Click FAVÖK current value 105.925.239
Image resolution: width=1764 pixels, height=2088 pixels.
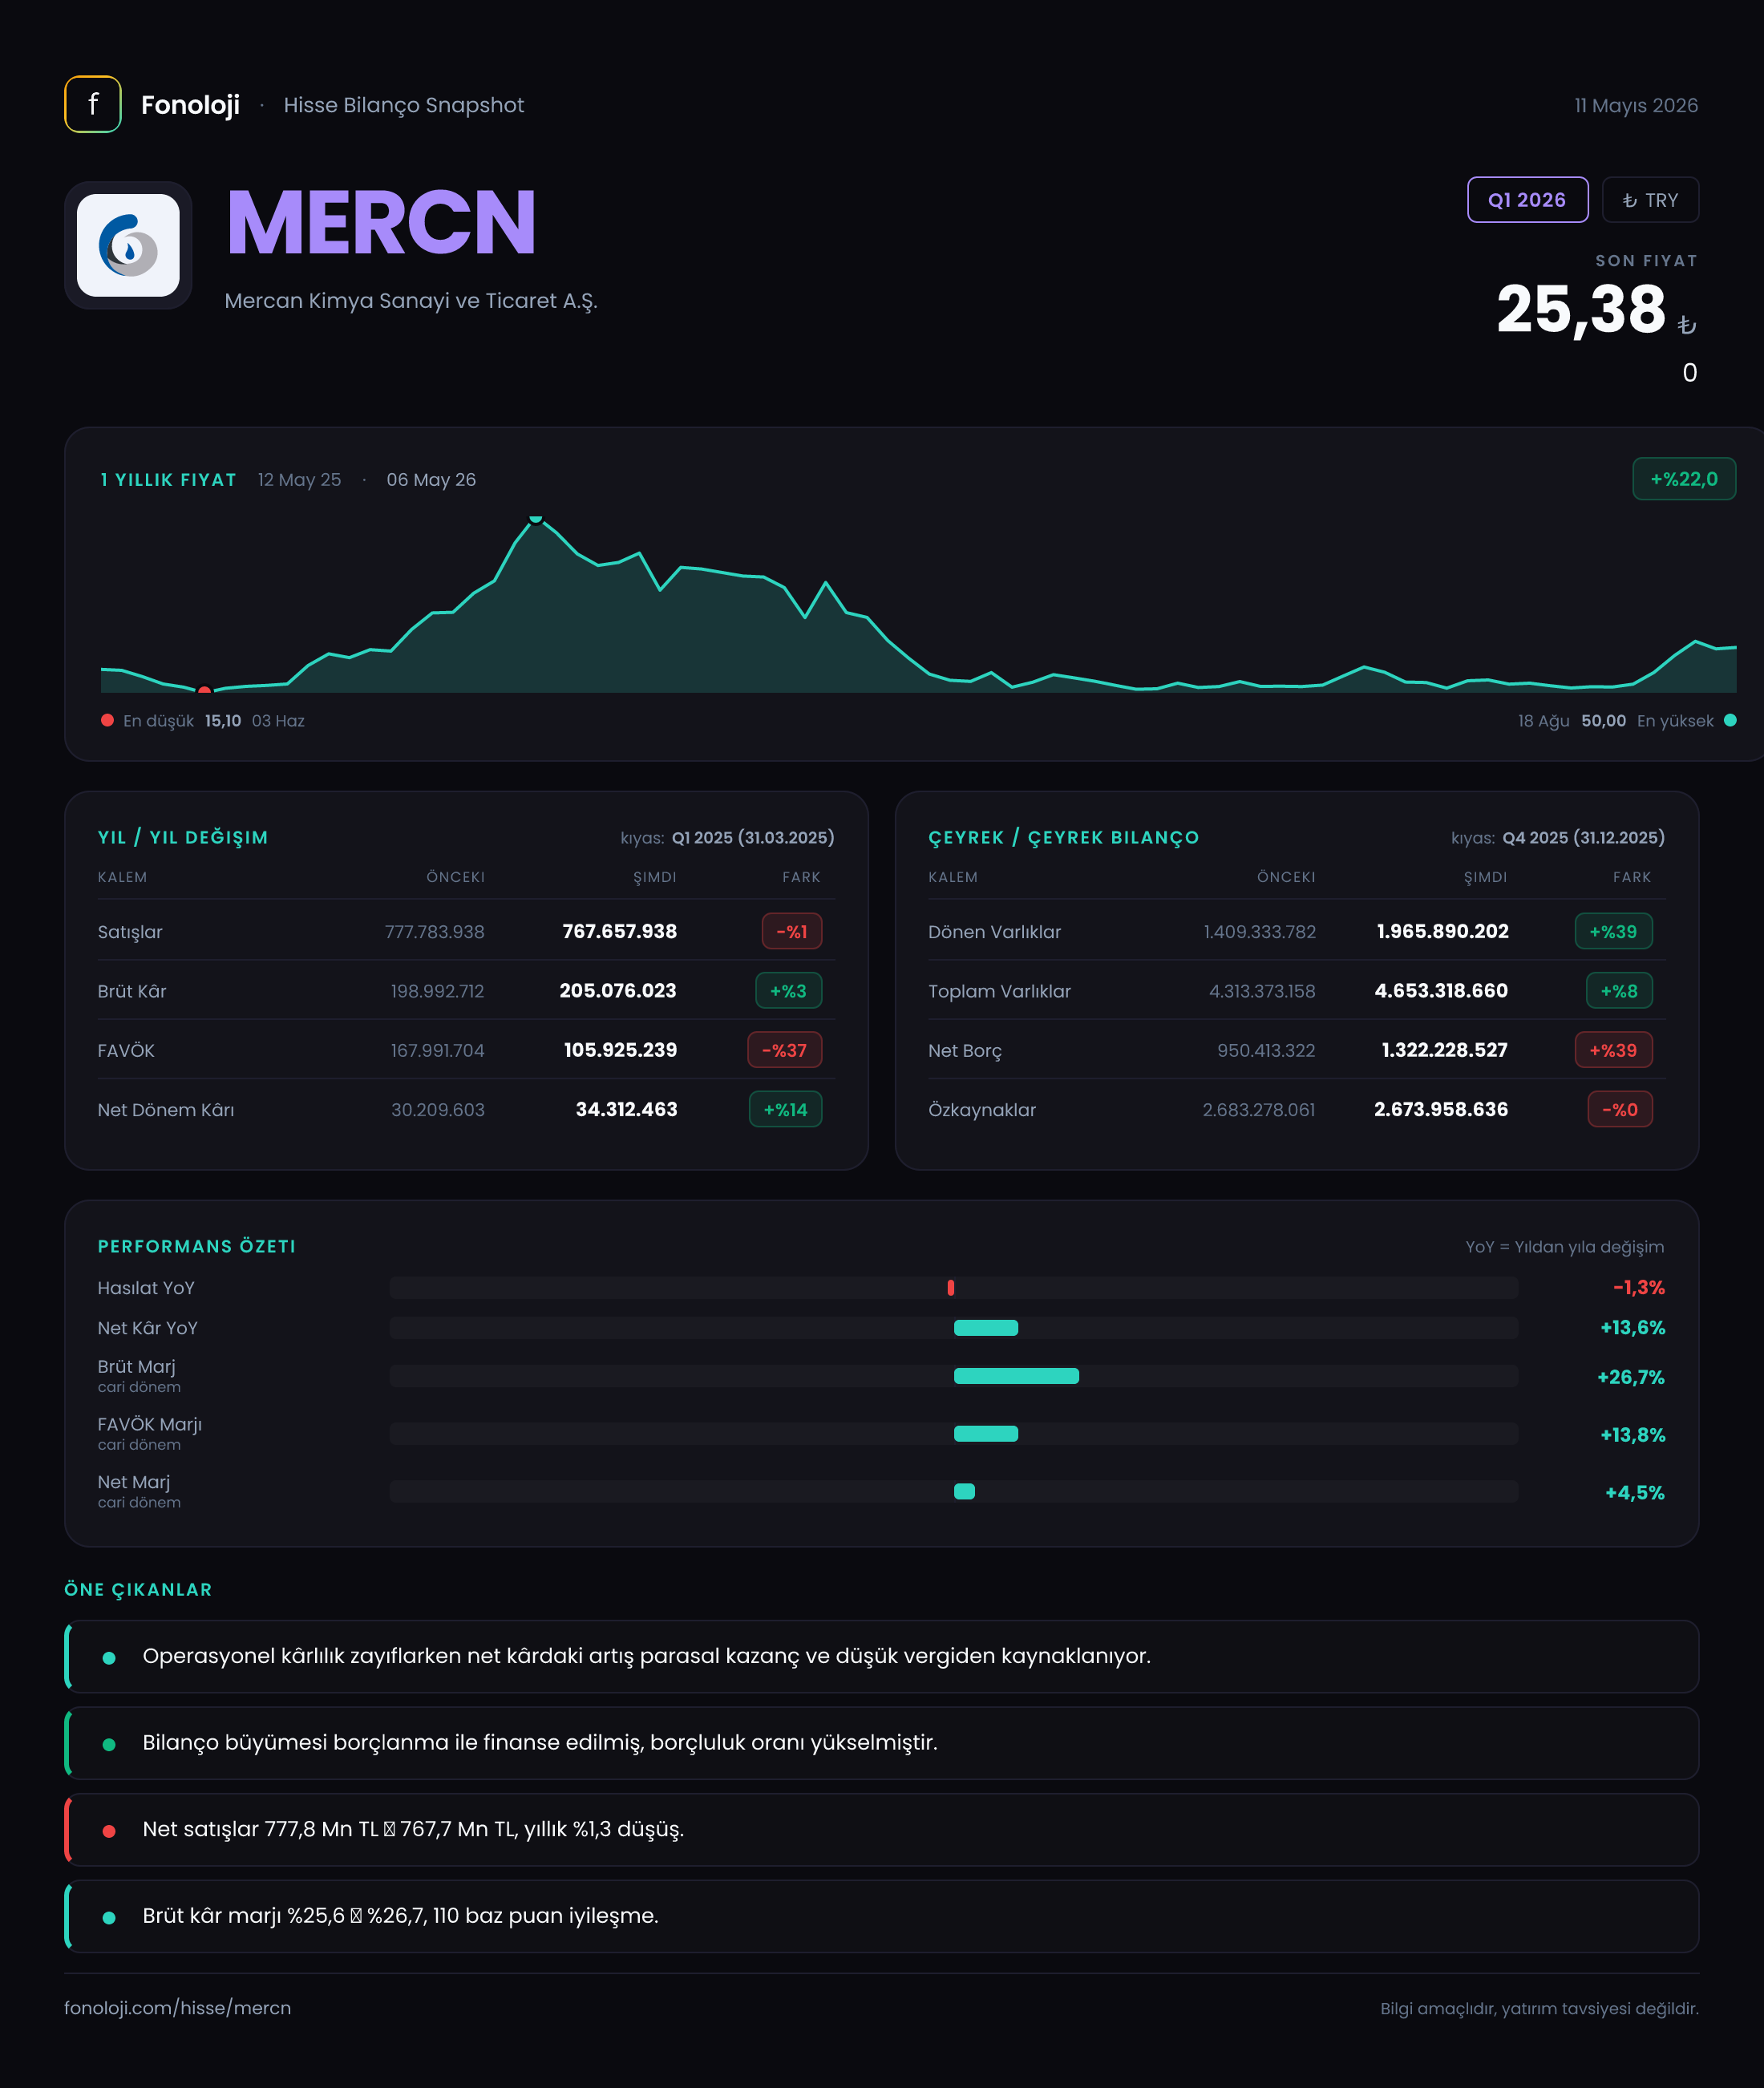pos(620,1050)
